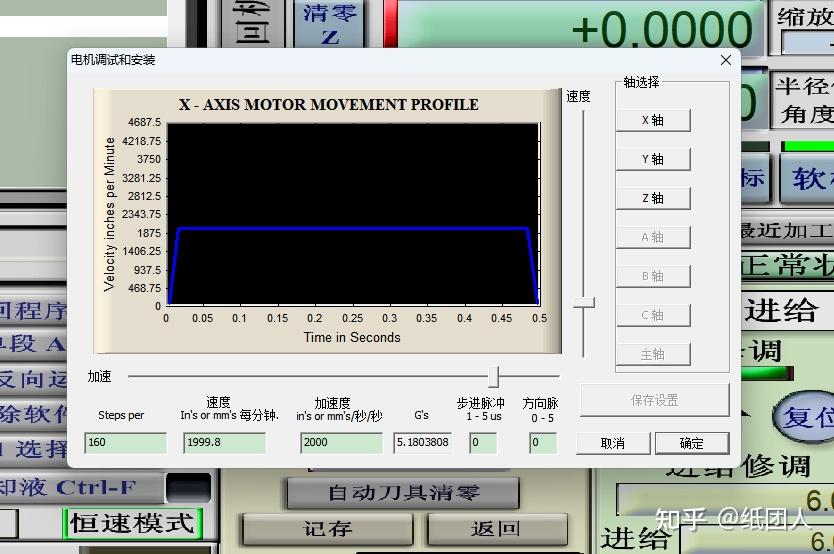Confirm the dialog with 确定
Viewport: 834px width, 554px height.
click(x=691, y=443)
